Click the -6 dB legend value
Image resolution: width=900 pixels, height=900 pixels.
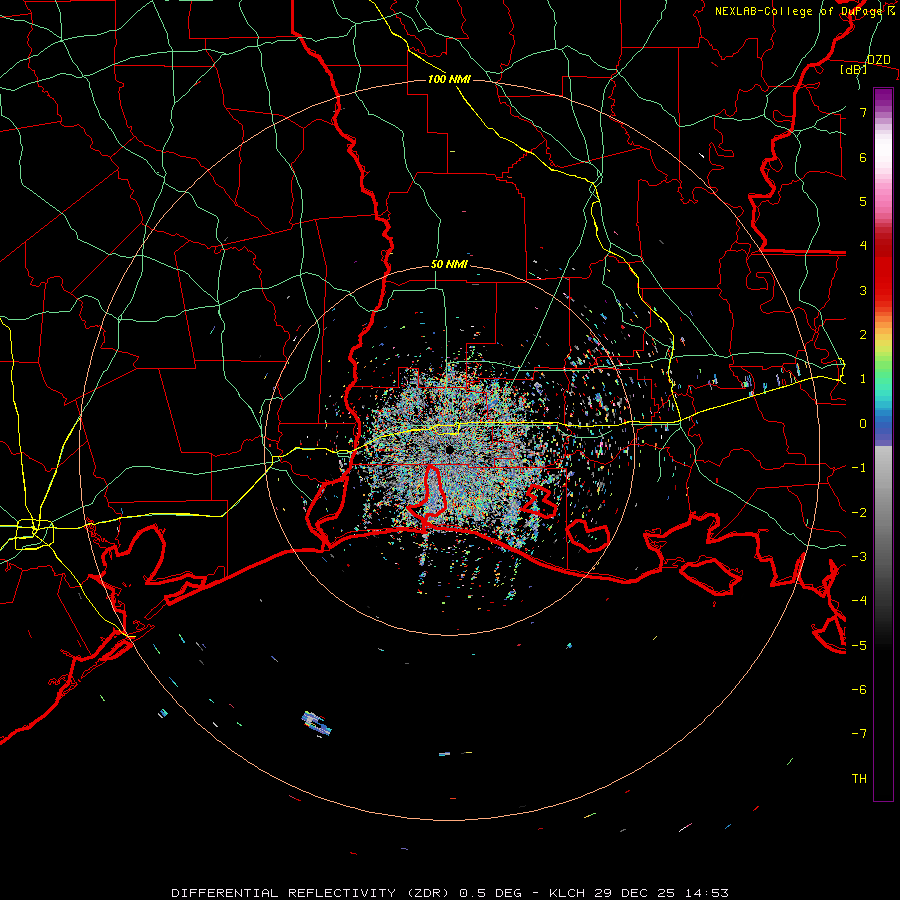859,690
